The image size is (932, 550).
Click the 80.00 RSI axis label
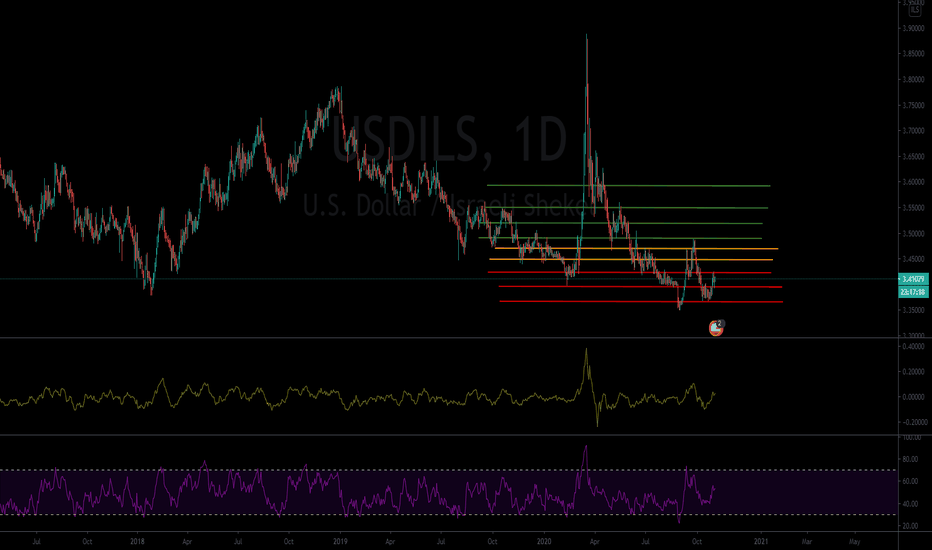(x=910, y=460)
